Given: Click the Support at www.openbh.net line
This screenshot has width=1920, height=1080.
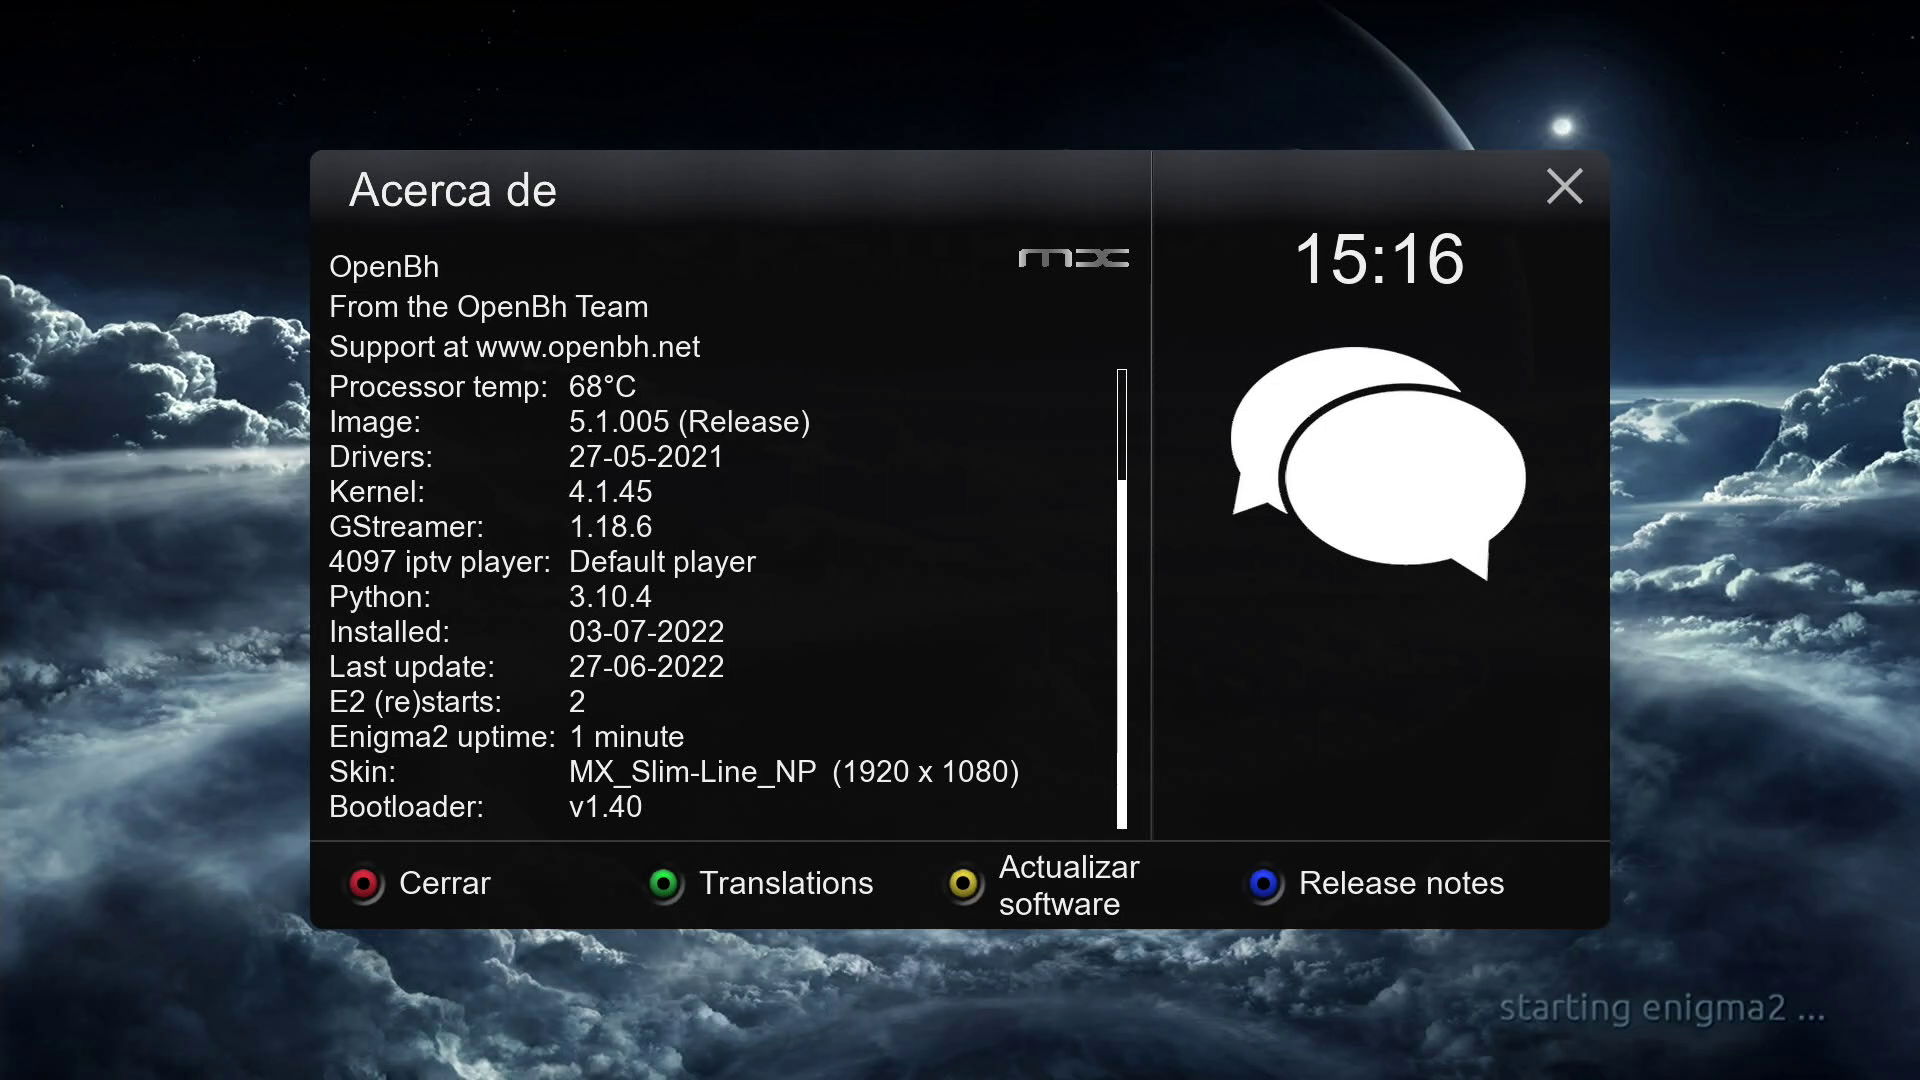Looking at the screenshot, I should (x=514, y=347).
